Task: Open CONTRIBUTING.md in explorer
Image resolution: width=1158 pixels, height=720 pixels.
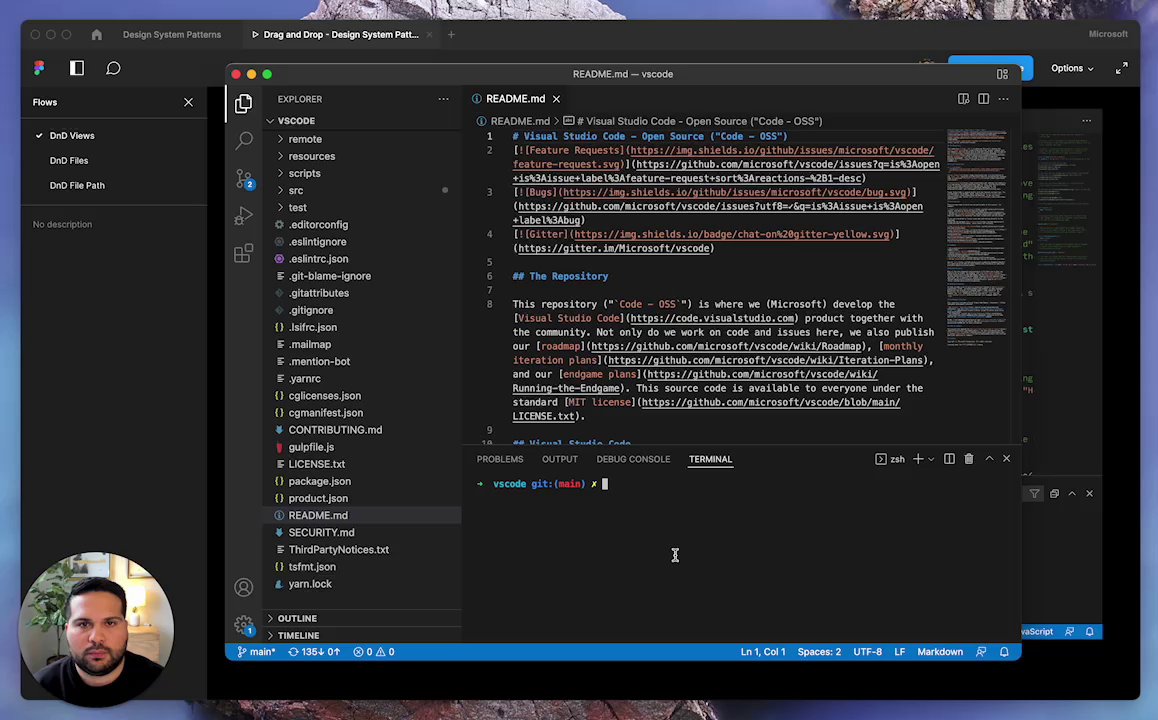Action: (335, 430)
